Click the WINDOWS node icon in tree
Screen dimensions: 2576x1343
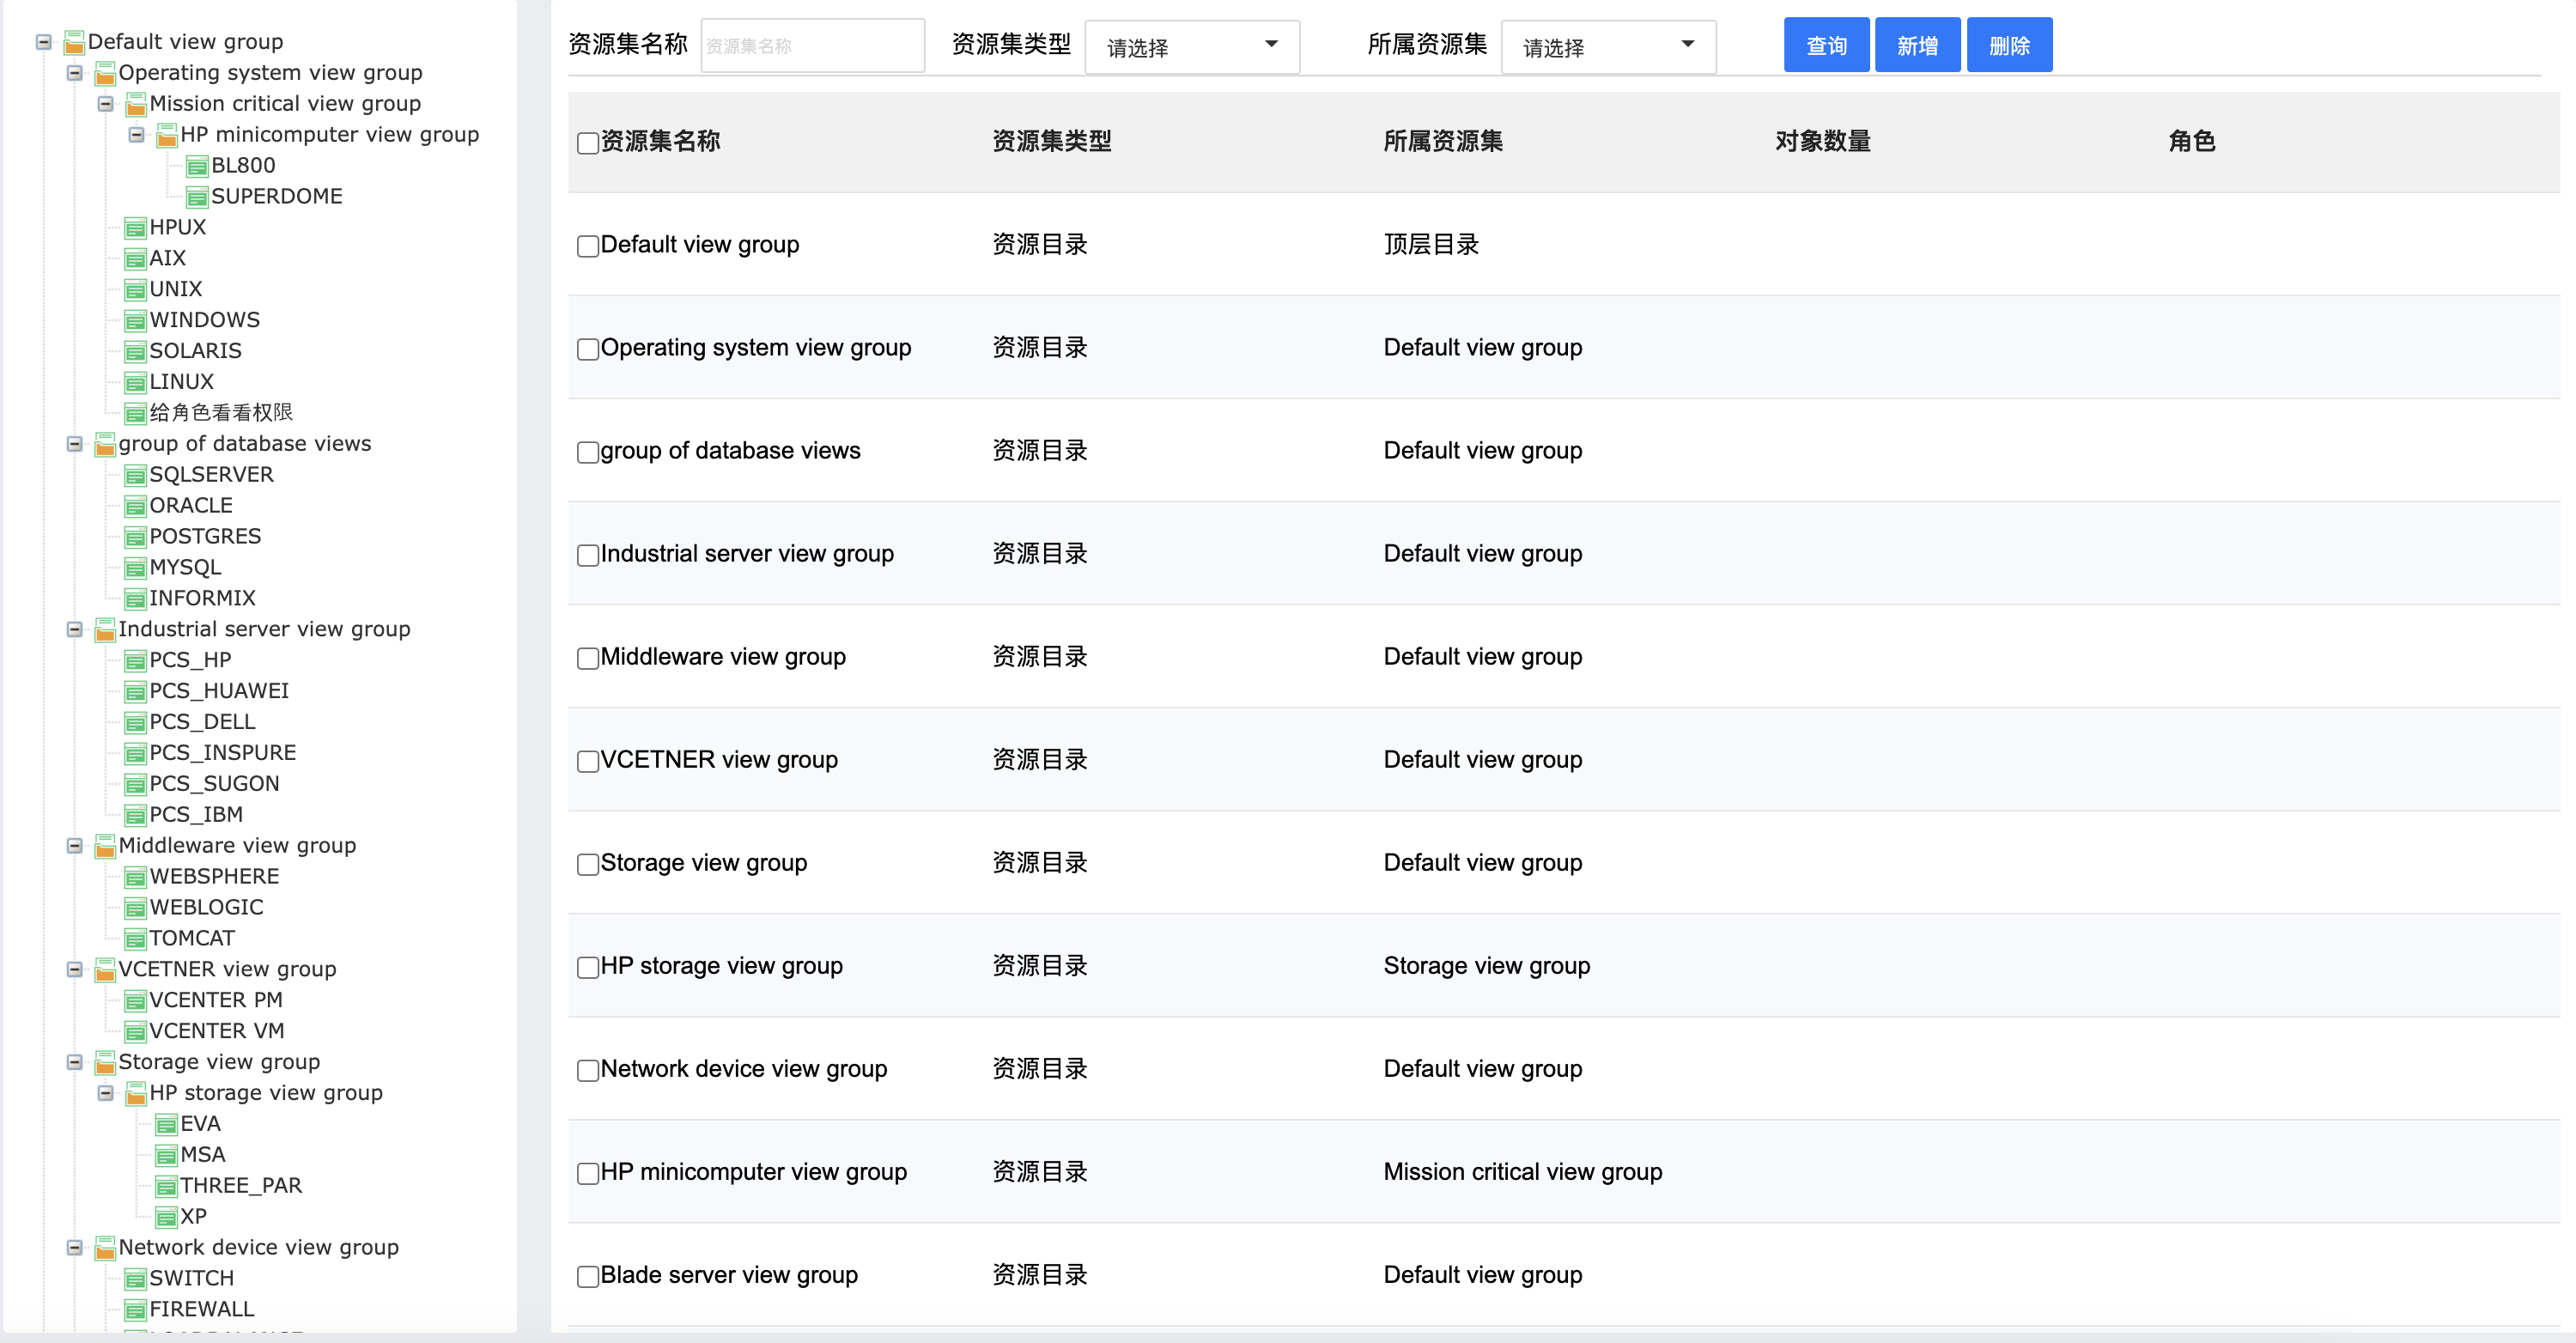[x=136, y=322]
